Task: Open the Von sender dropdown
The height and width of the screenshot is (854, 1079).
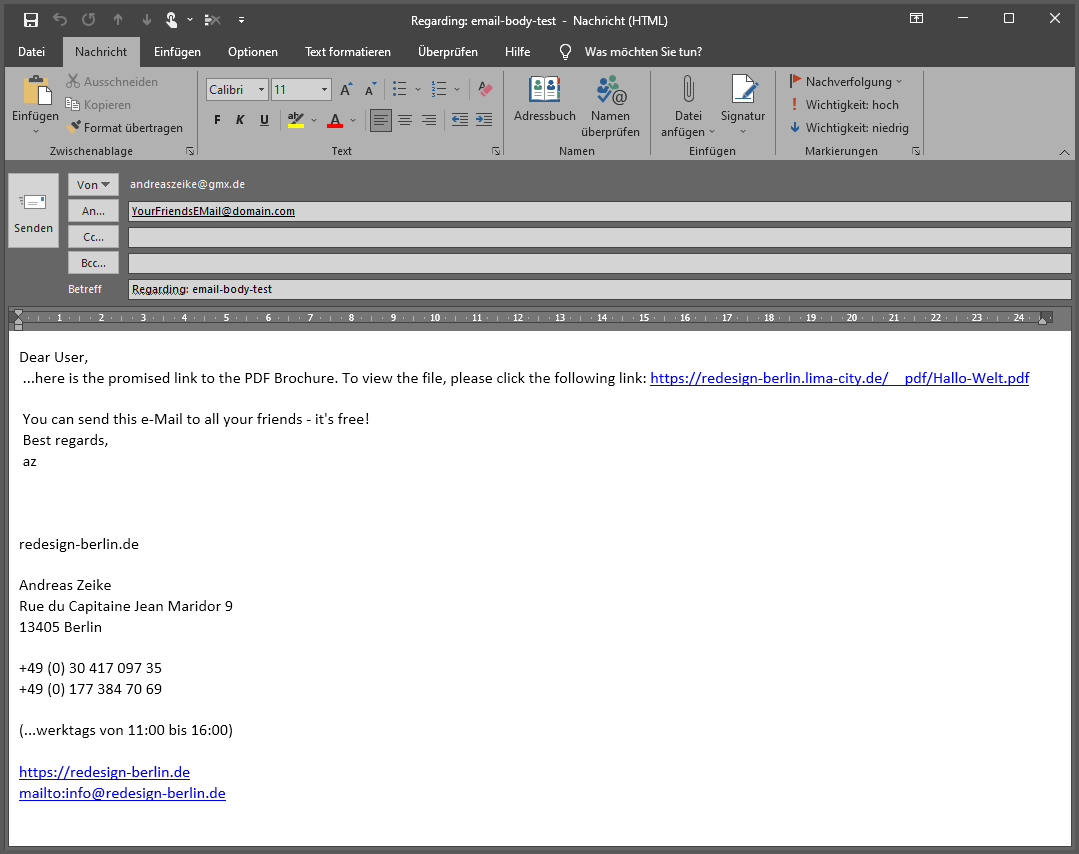Action: 93,184
